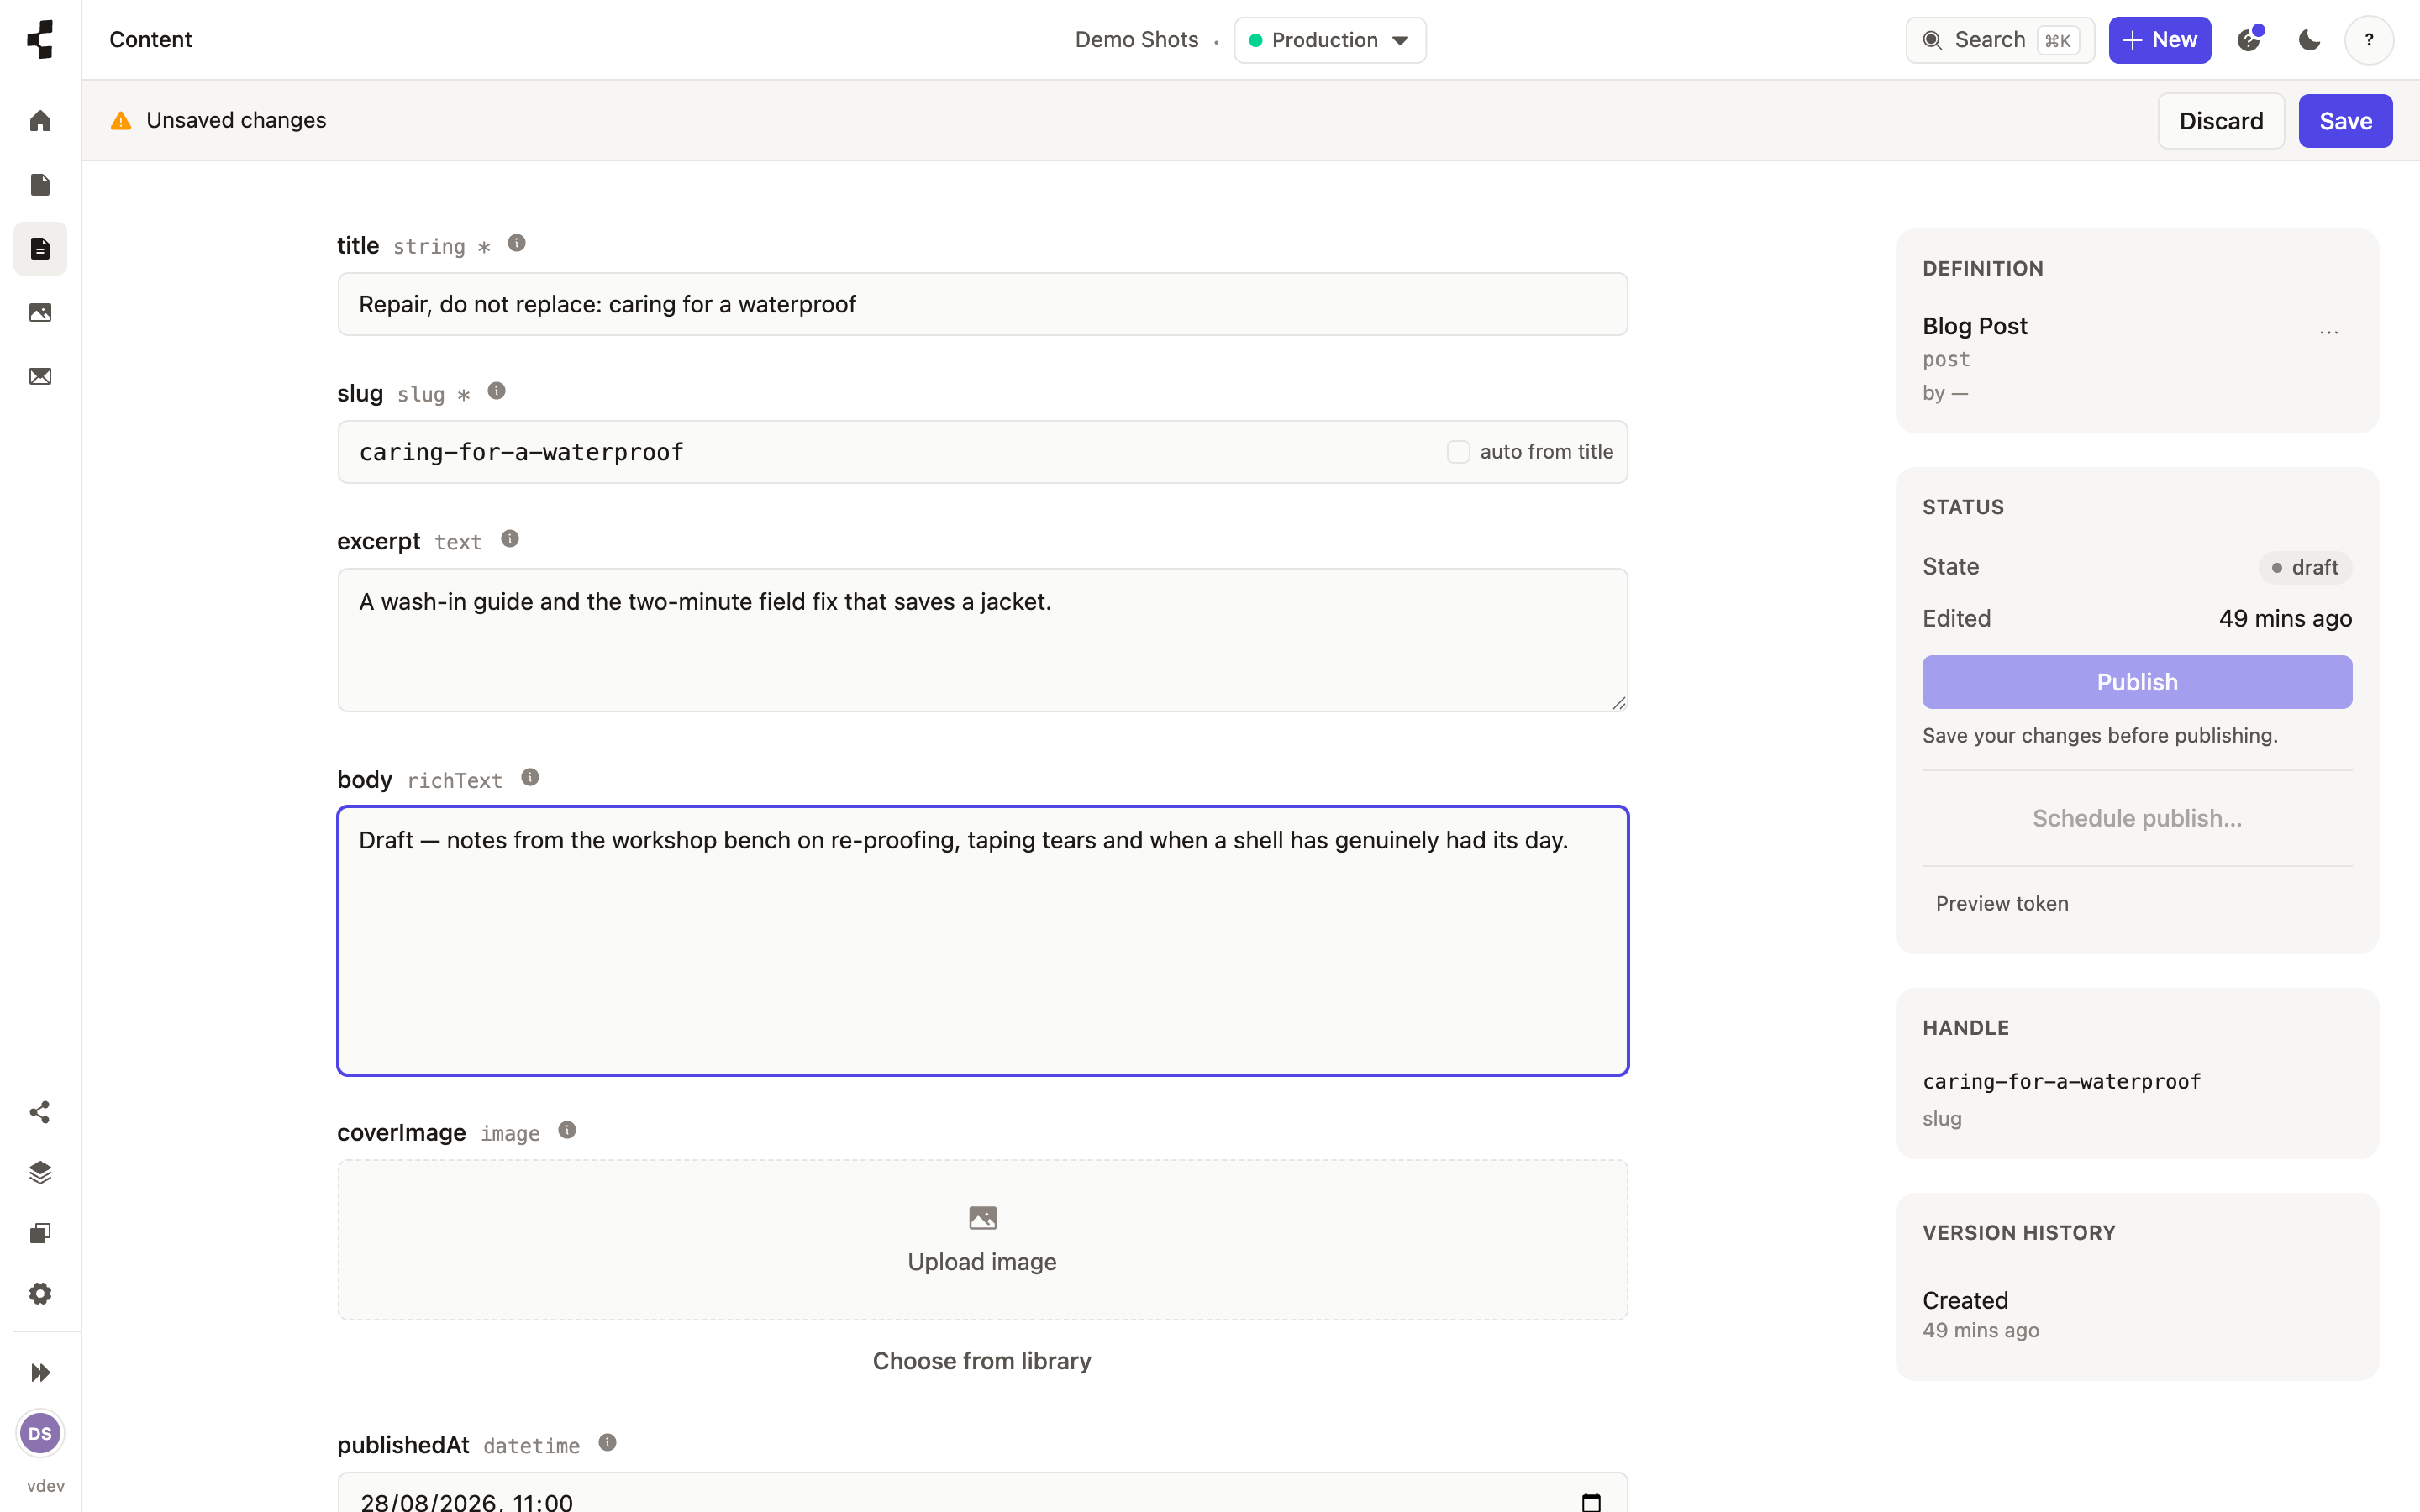Open the Search box
Screen dimensions: 2420x1512
click(x=2000, y=40)
